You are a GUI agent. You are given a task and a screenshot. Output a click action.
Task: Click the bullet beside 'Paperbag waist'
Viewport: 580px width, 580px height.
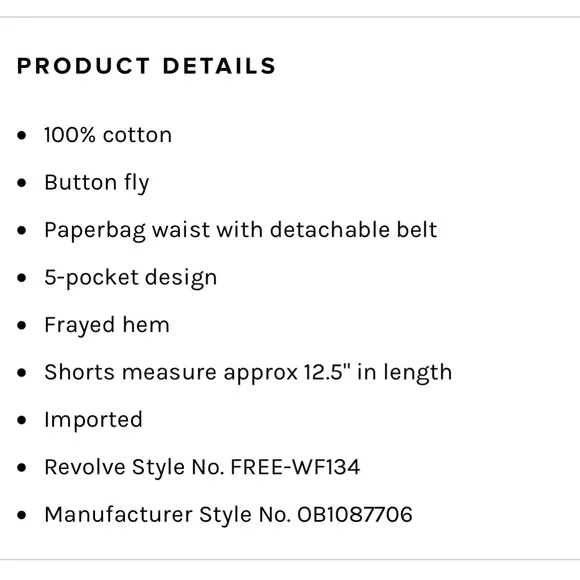(x=22, y=230)
